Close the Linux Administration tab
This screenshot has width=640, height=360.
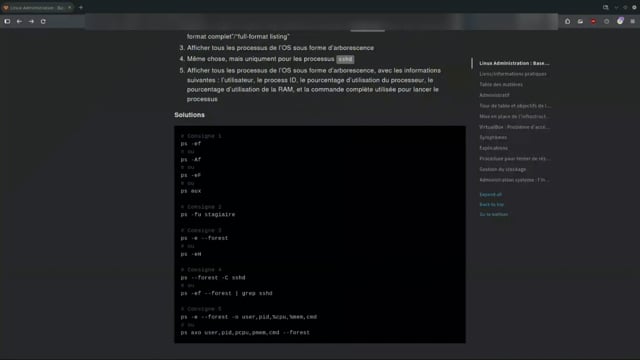point(69,7)
